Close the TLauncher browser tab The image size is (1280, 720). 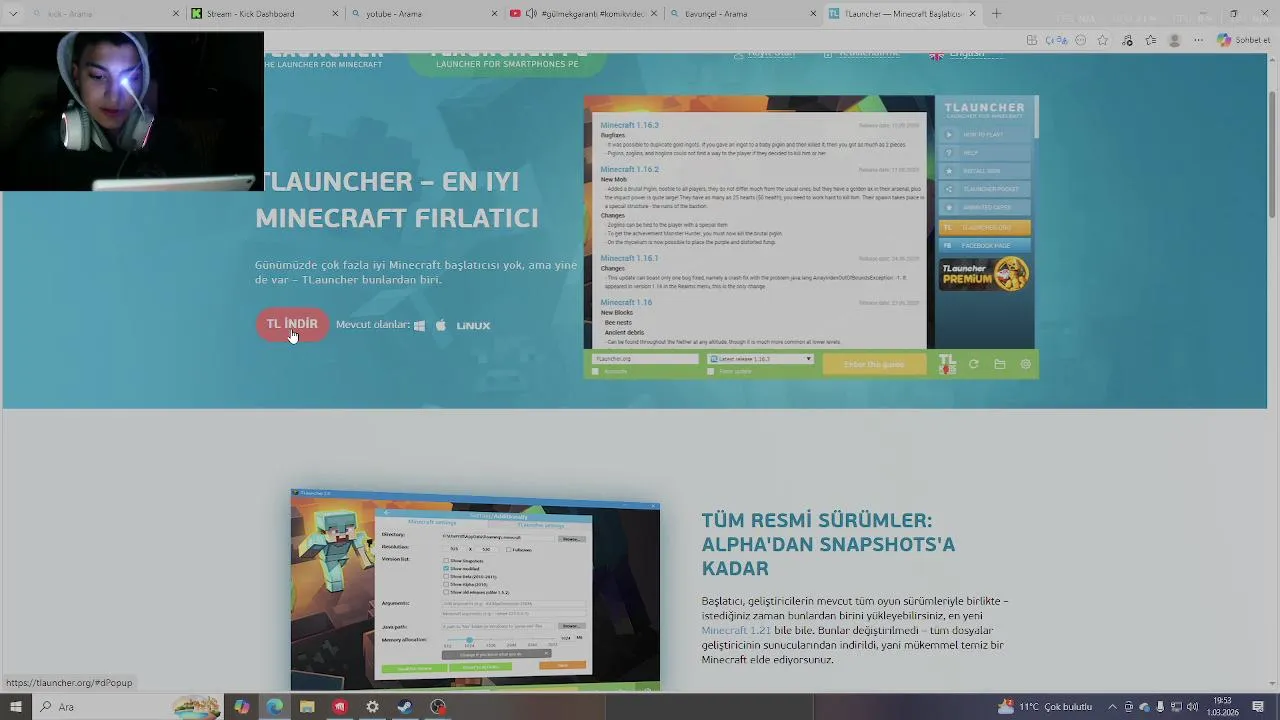[x=972, y=14]
